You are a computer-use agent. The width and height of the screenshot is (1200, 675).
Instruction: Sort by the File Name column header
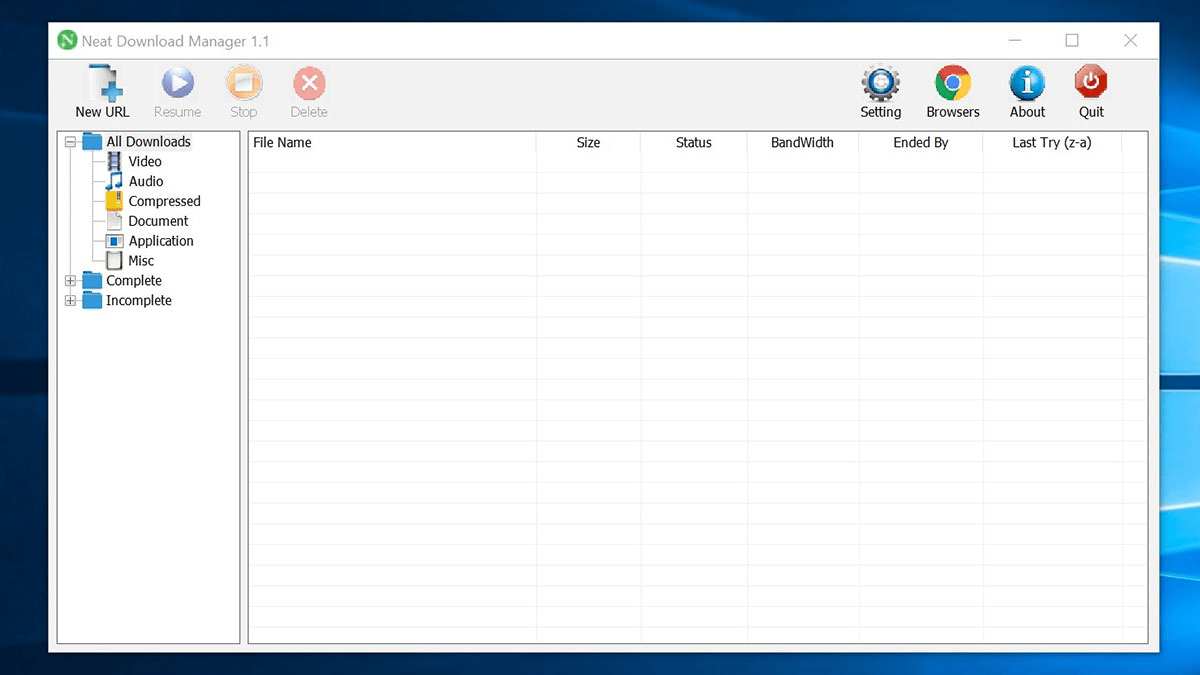click(x=282, y=143)
